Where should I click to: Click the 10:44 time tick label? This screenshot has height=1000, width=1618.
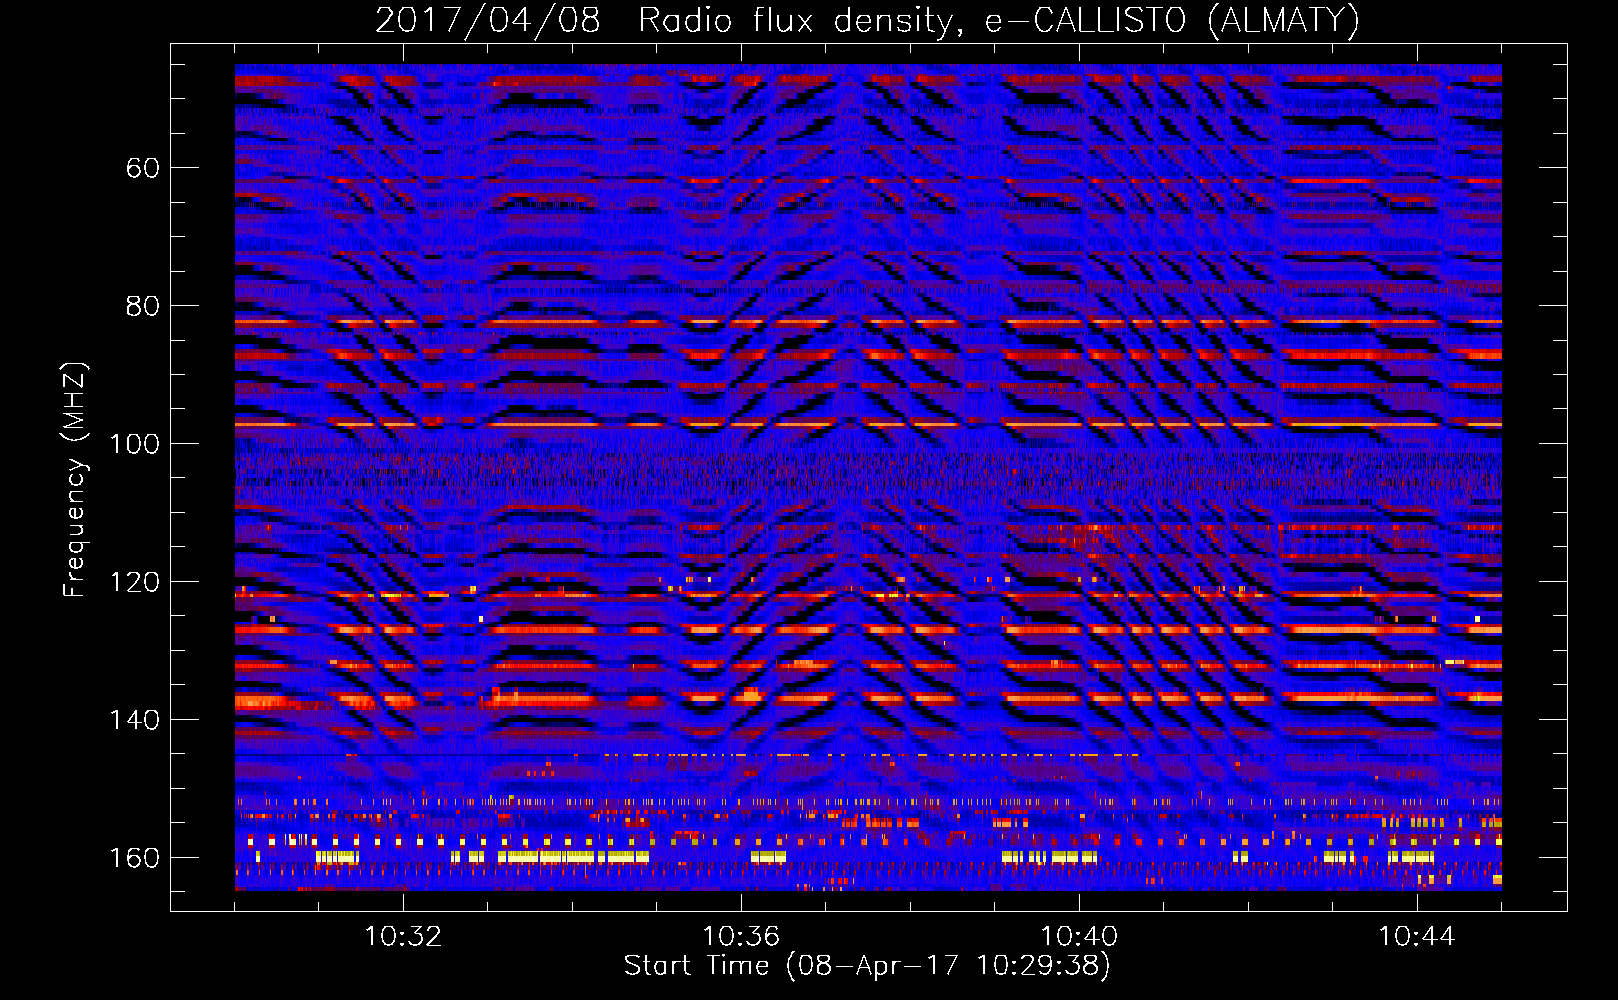1417,936
